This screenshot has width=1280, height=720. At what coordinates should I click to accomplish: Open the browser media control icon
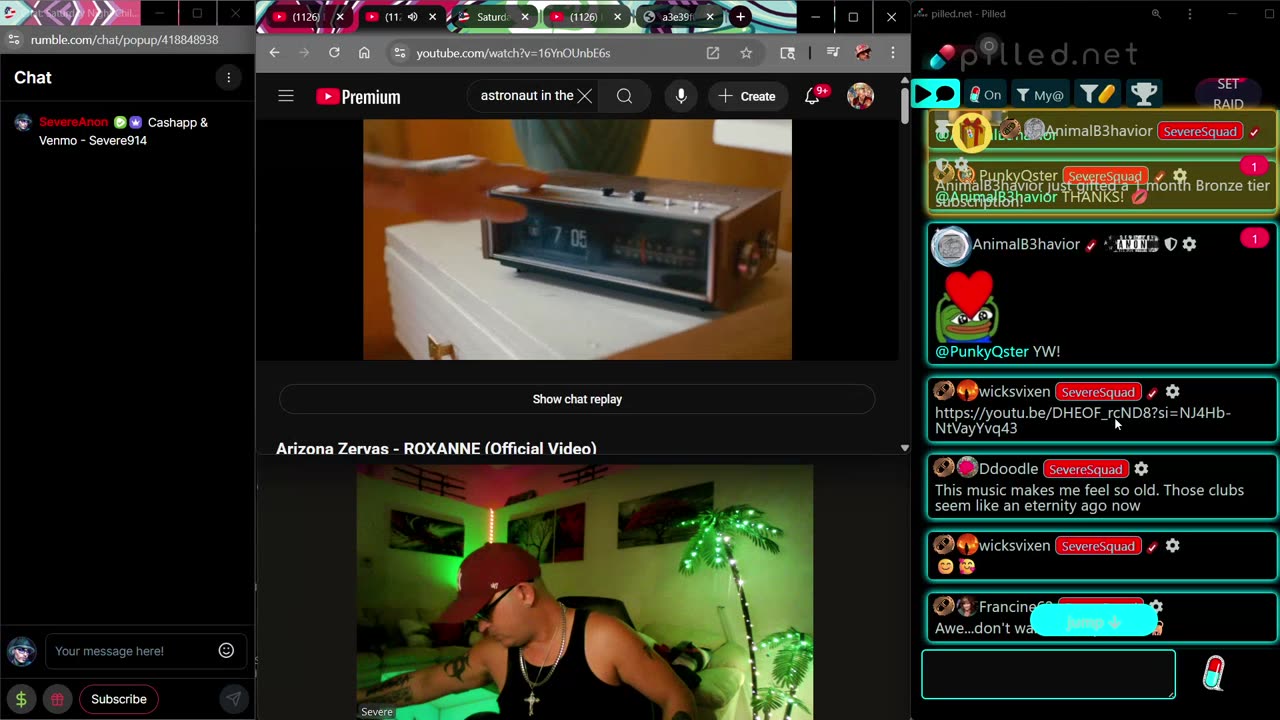click(832, 53)
